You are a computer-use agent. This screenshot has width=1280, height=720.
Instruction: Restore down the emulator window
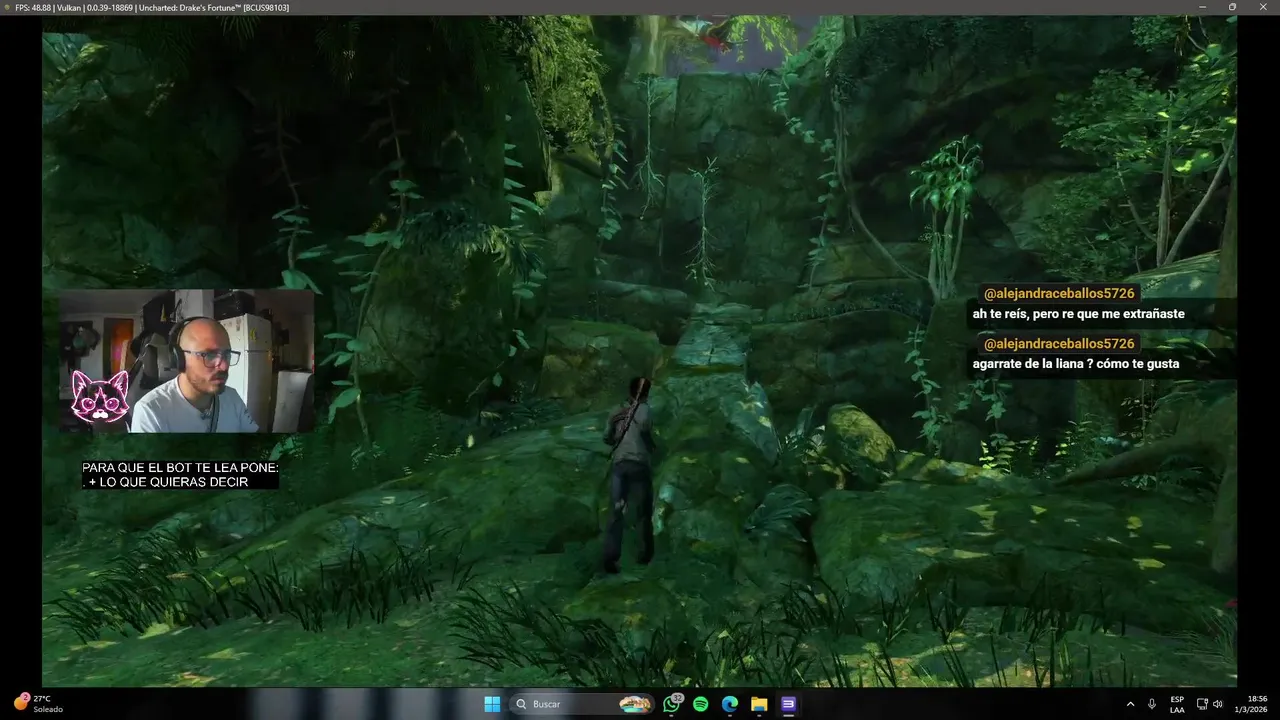tap(1232, 7)
